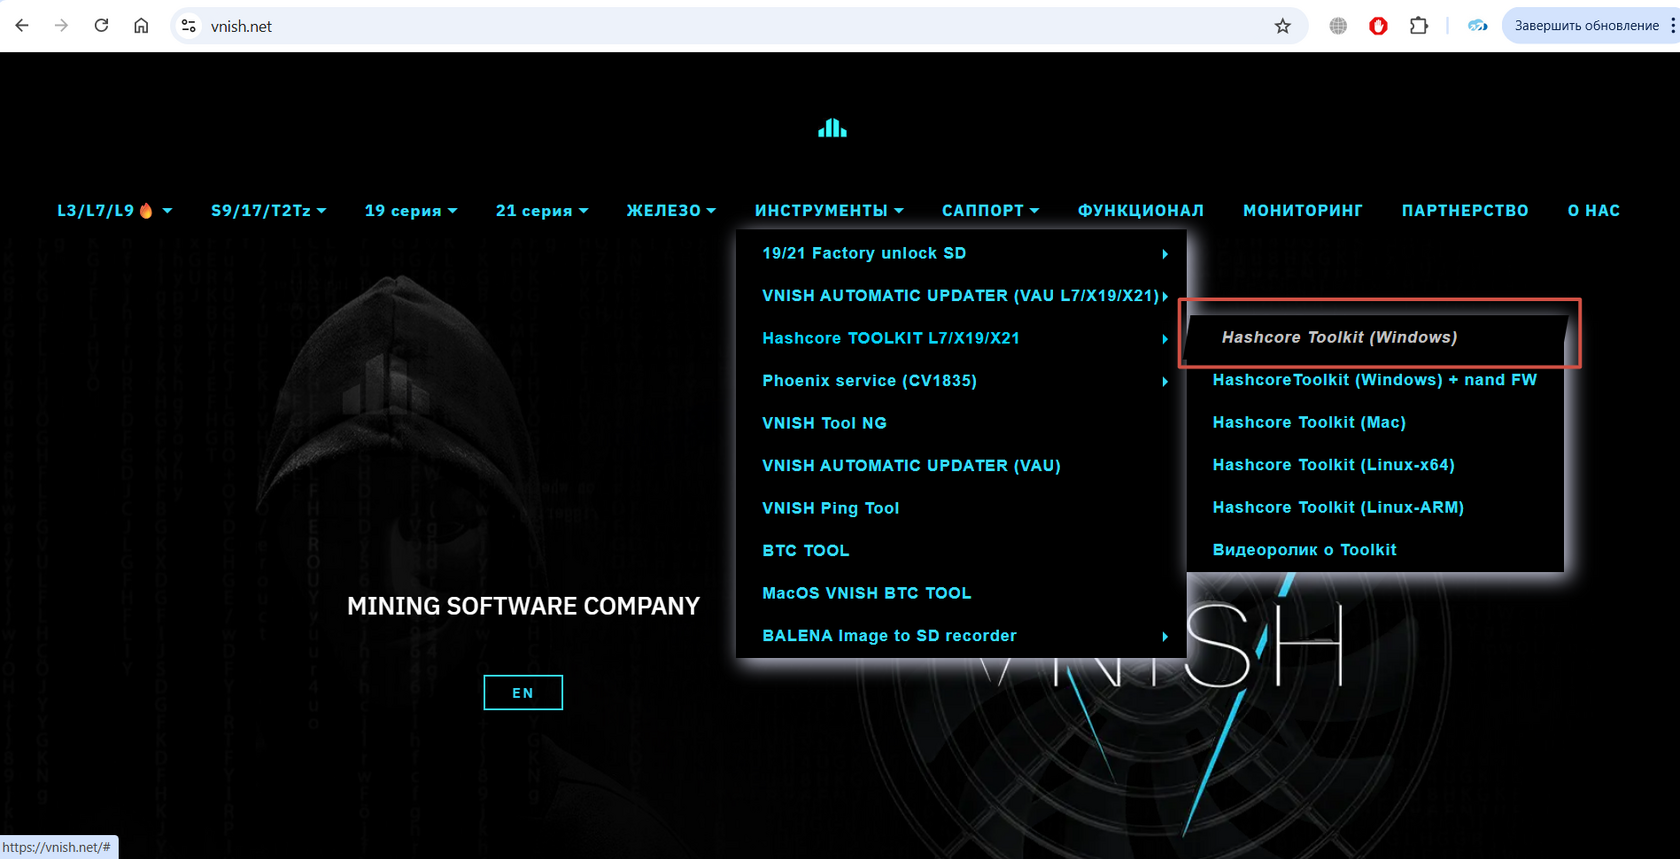Click Завершить обновление button

(x=1586, y=26)
